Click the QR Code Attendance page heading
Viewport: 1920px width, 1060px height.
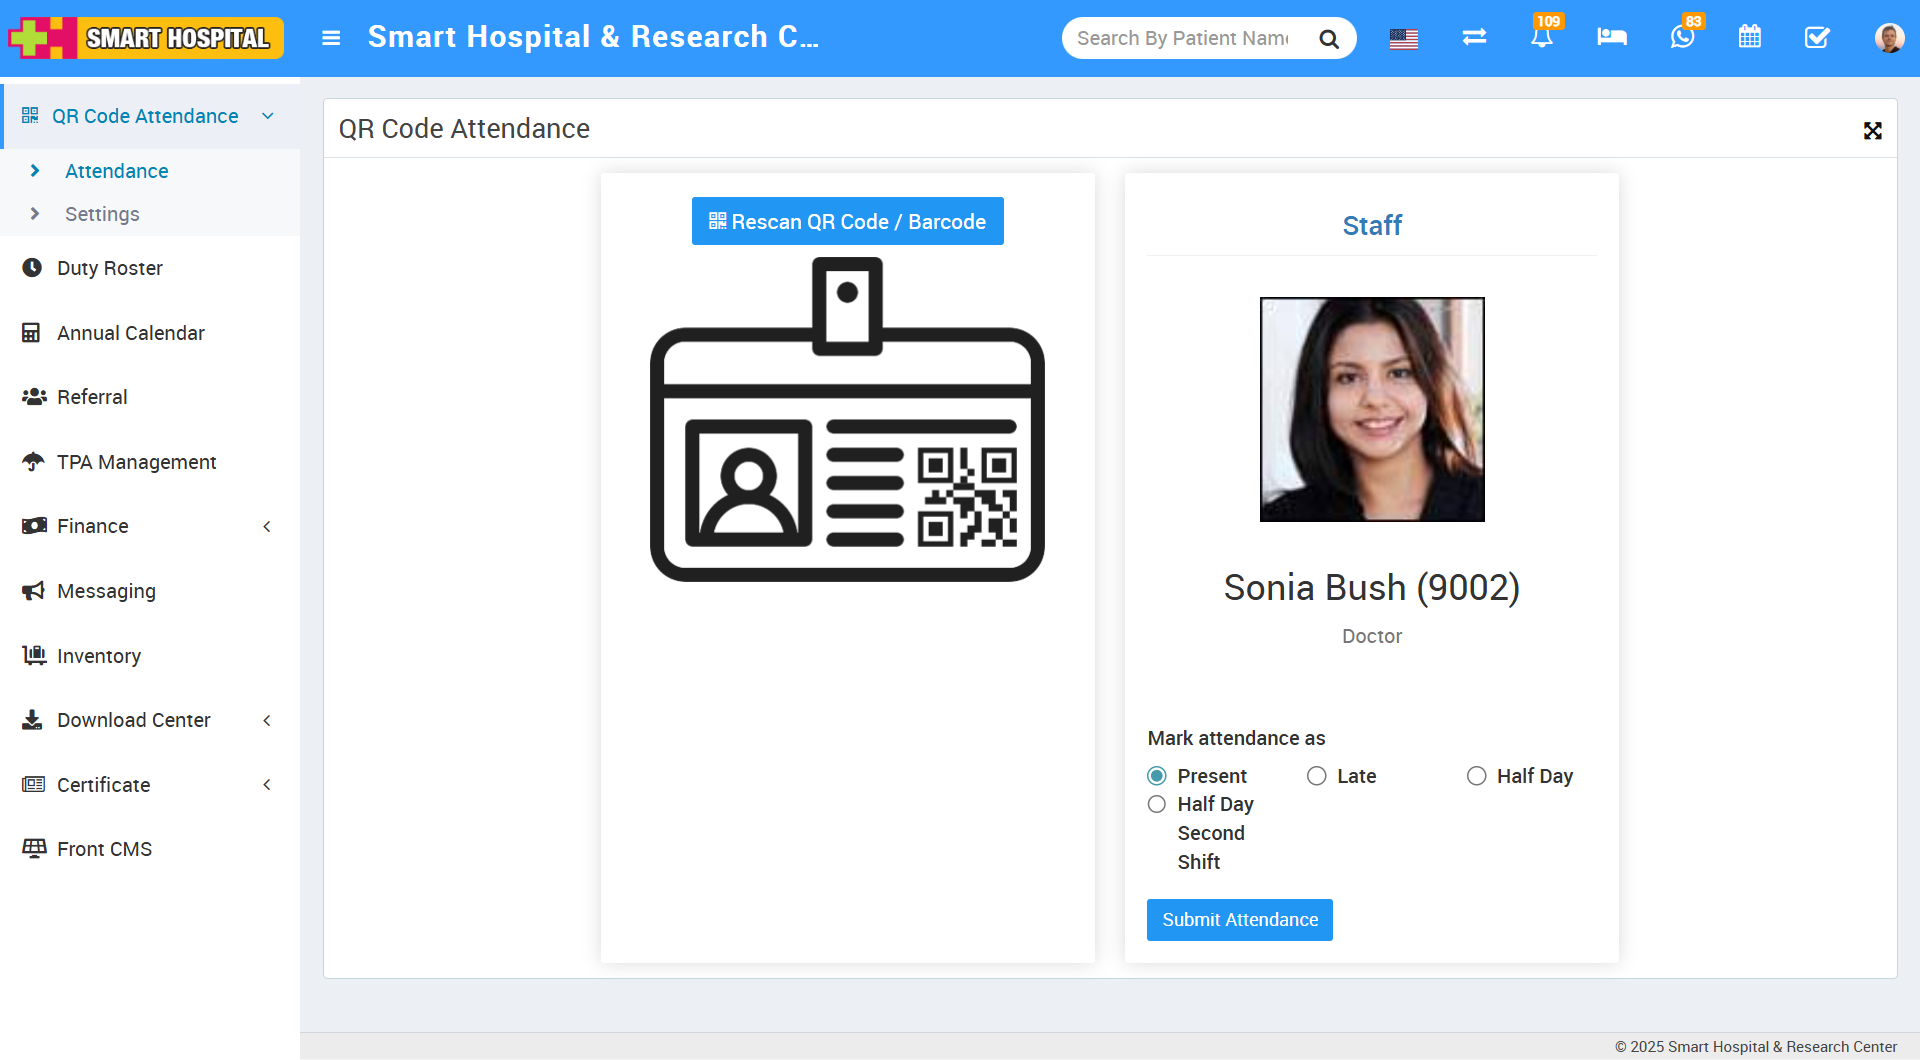[x=464, y=128]
